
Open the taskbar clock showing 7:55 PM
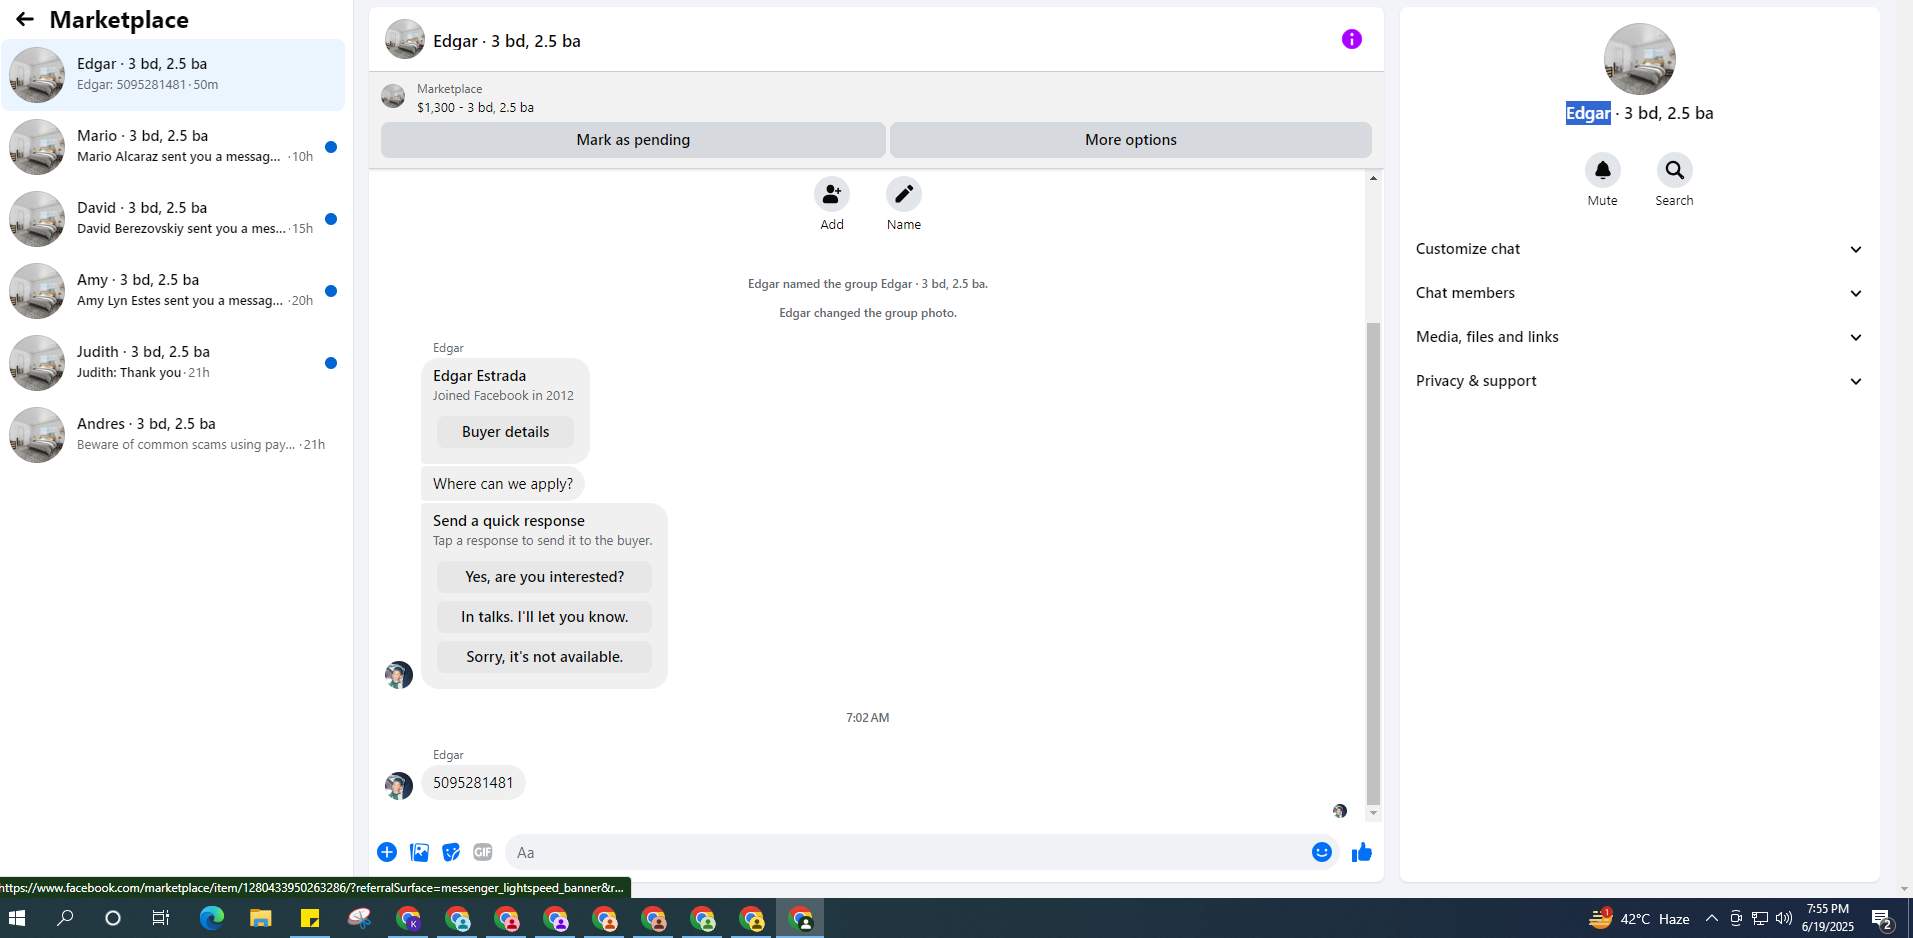tap(1827, 918)
